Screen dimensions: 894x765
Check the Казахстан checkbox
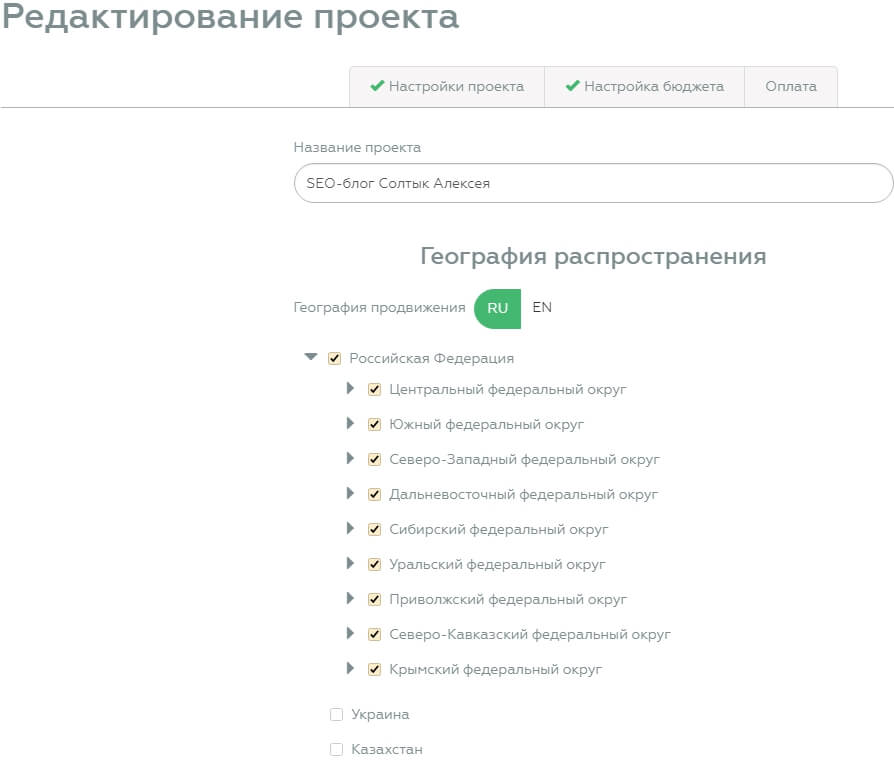point(336,749)
